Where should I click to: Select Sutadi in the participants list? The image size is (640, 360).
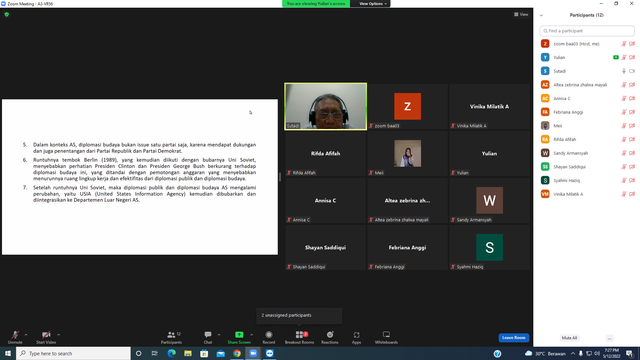(587, 71)
